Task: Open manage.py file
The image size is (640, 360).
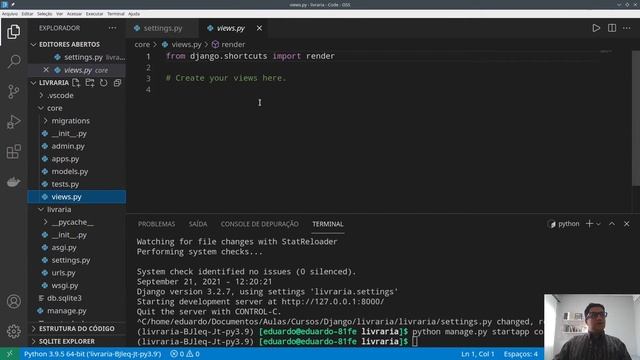Action: point(67,311)
